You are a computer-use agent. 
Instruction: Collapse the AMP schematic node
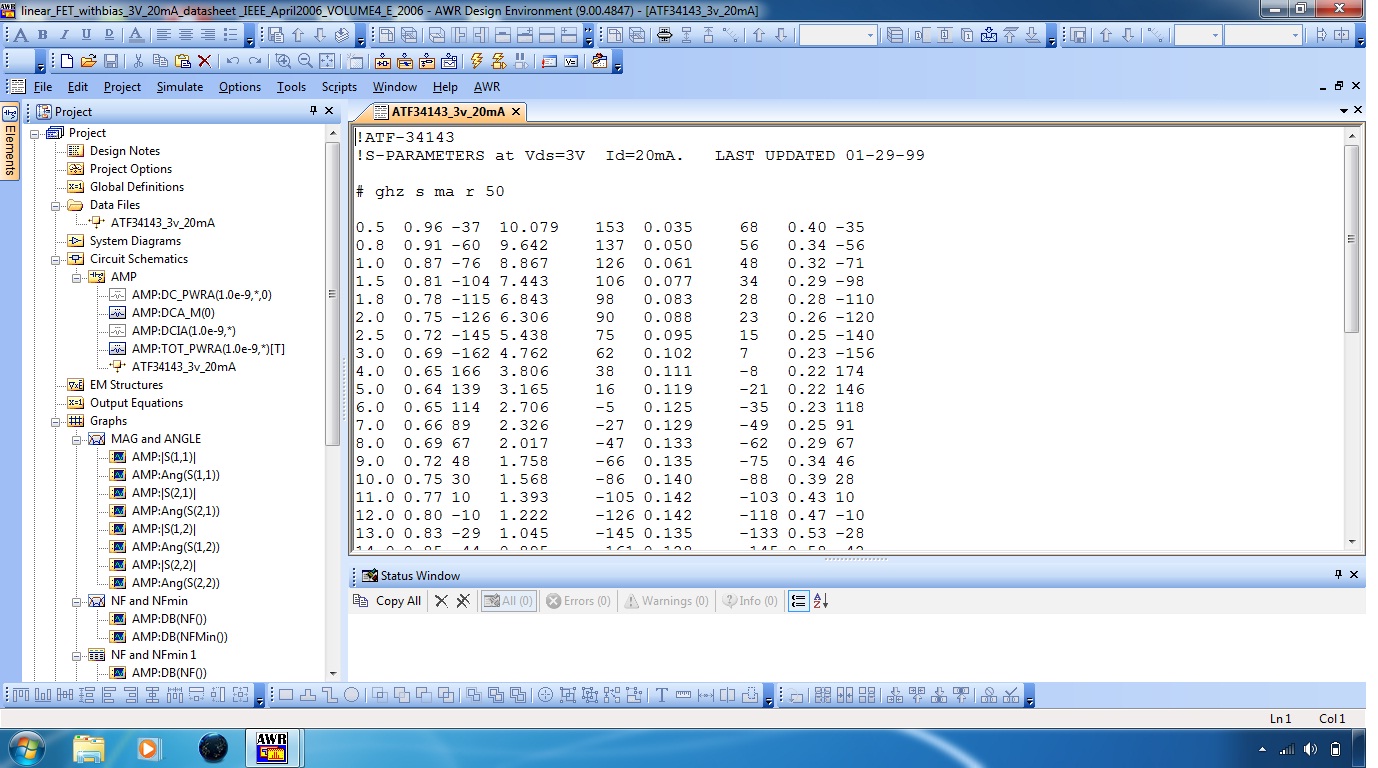[x=76, y=277]
